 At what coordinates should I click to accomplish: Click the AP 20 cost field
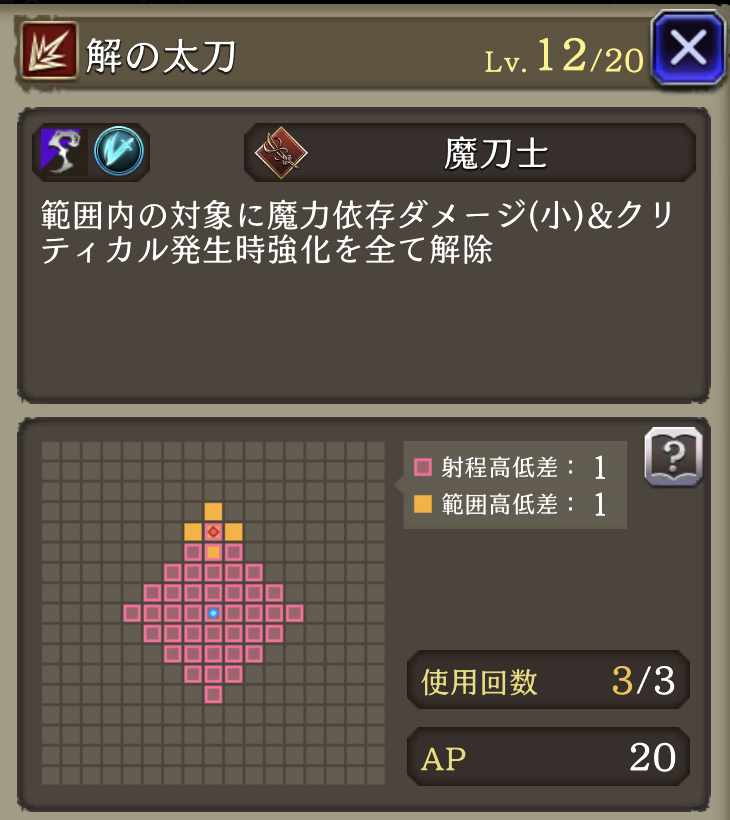[x=548, y=757]
